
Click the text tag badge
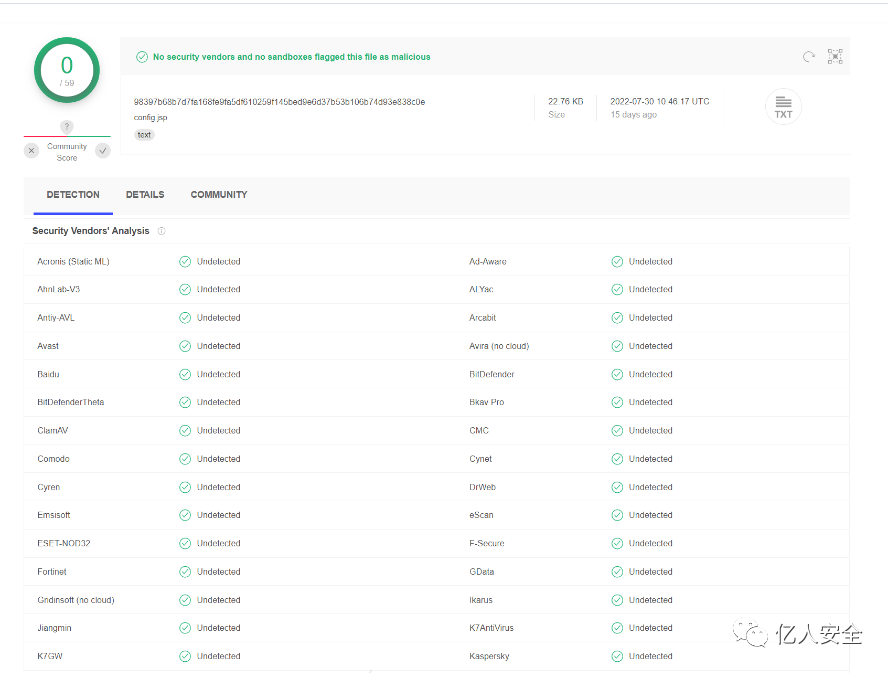(x=144, y=135)
